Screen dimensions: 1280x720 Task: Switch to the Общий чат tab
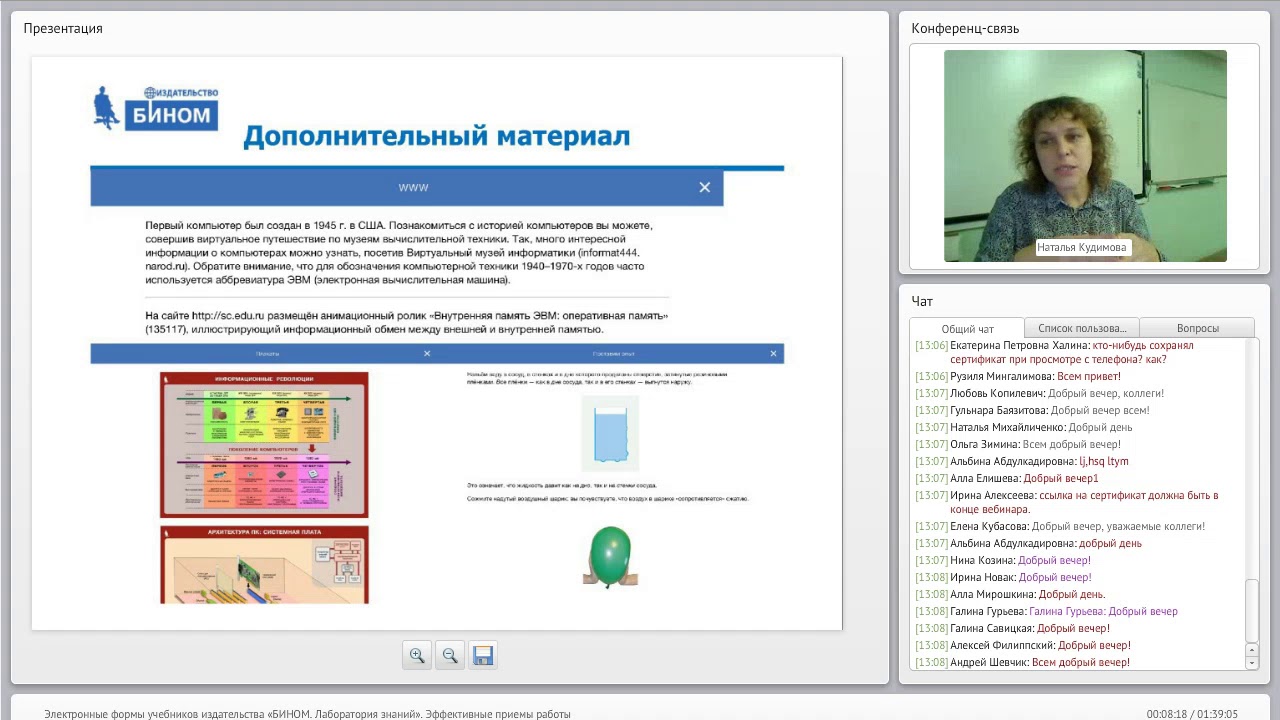967,328
